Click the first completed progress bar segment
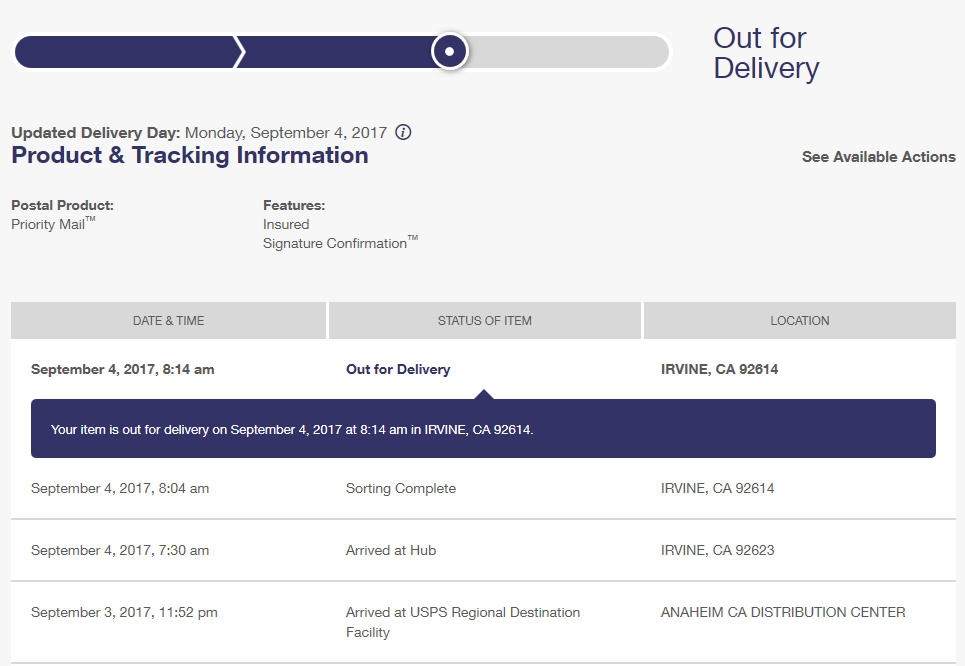This screenshot has width=965, height=666. (x=125, y=52)
